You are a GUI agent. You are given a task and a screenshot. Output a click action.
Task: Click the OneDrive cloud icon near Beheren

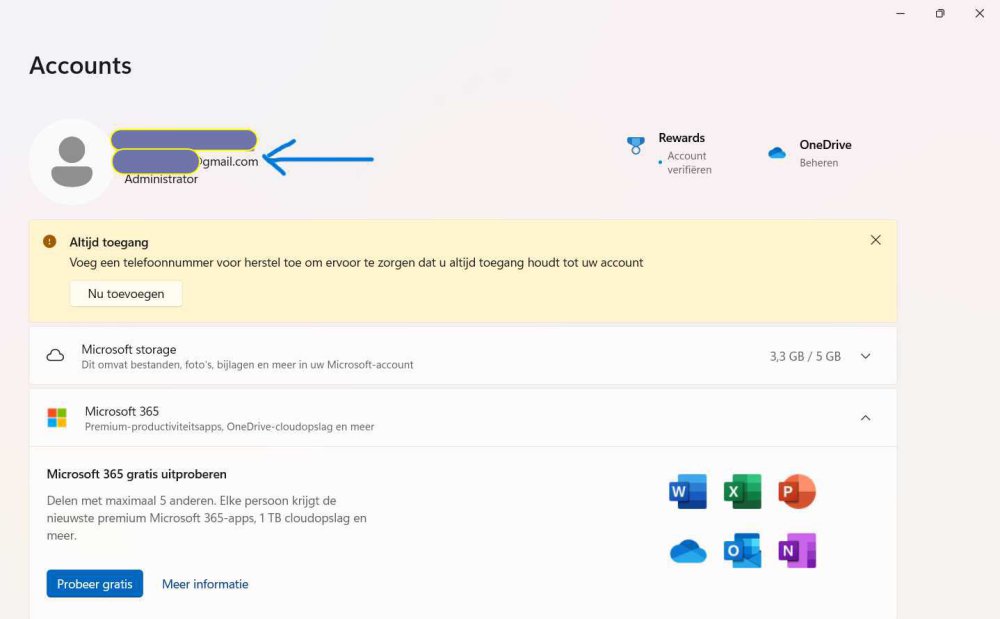point(777,153)
